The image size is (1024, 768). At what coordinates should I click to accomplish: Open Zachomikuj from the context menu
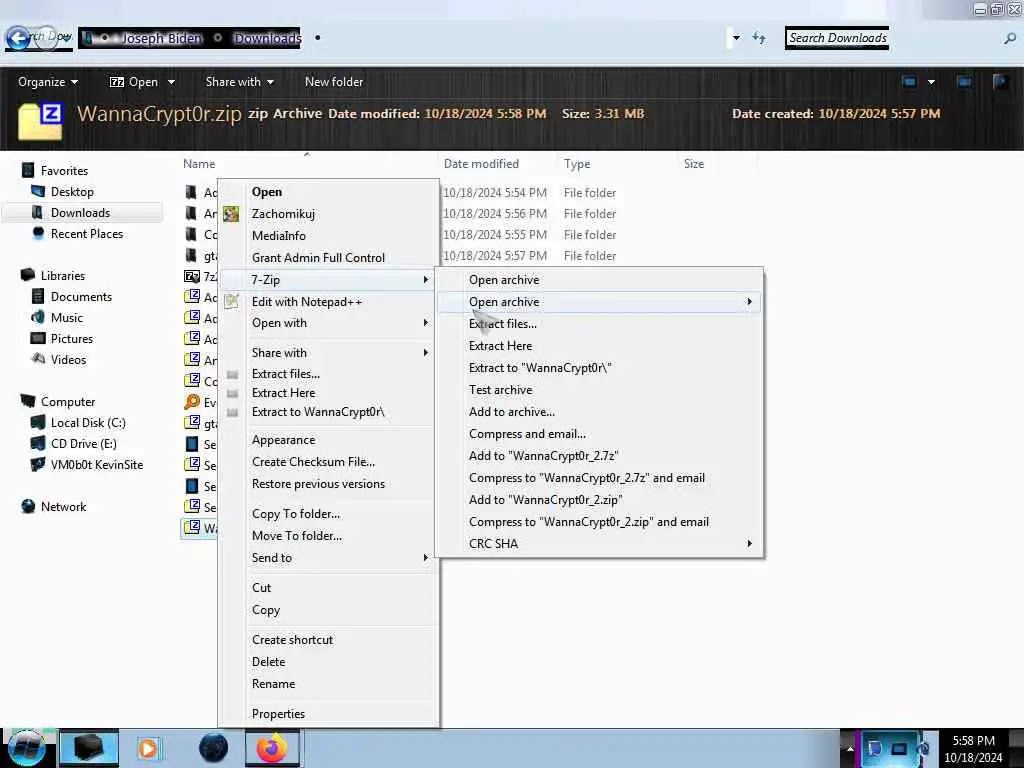click(x=283, y=214)
